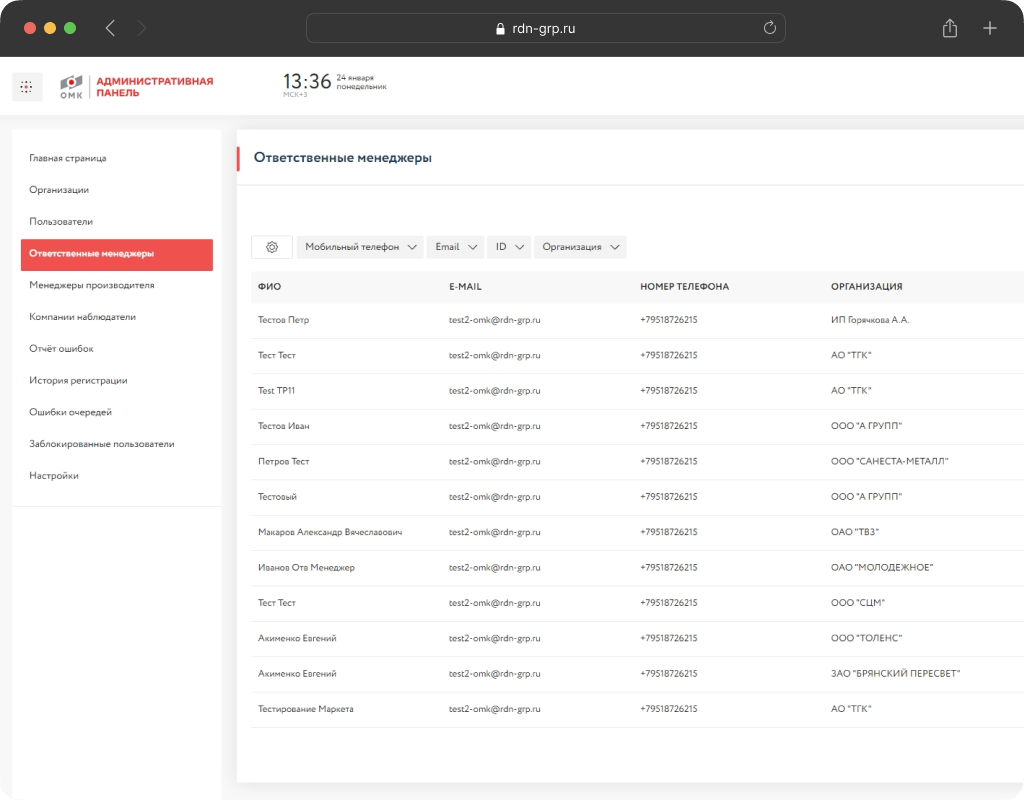This screenshot has height=800, width=1024.
Task: Click the browser share icon
Action: pos(950,29)
